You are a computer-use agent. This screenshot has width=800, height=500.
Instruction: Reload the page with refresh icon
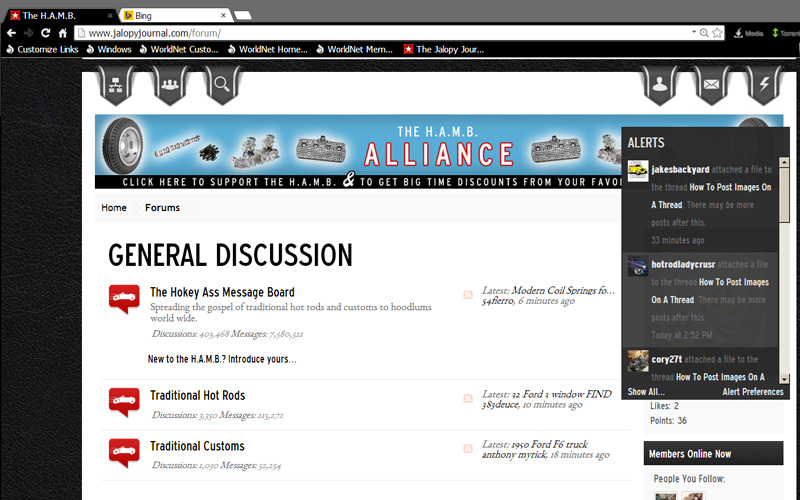pos(45,33)
